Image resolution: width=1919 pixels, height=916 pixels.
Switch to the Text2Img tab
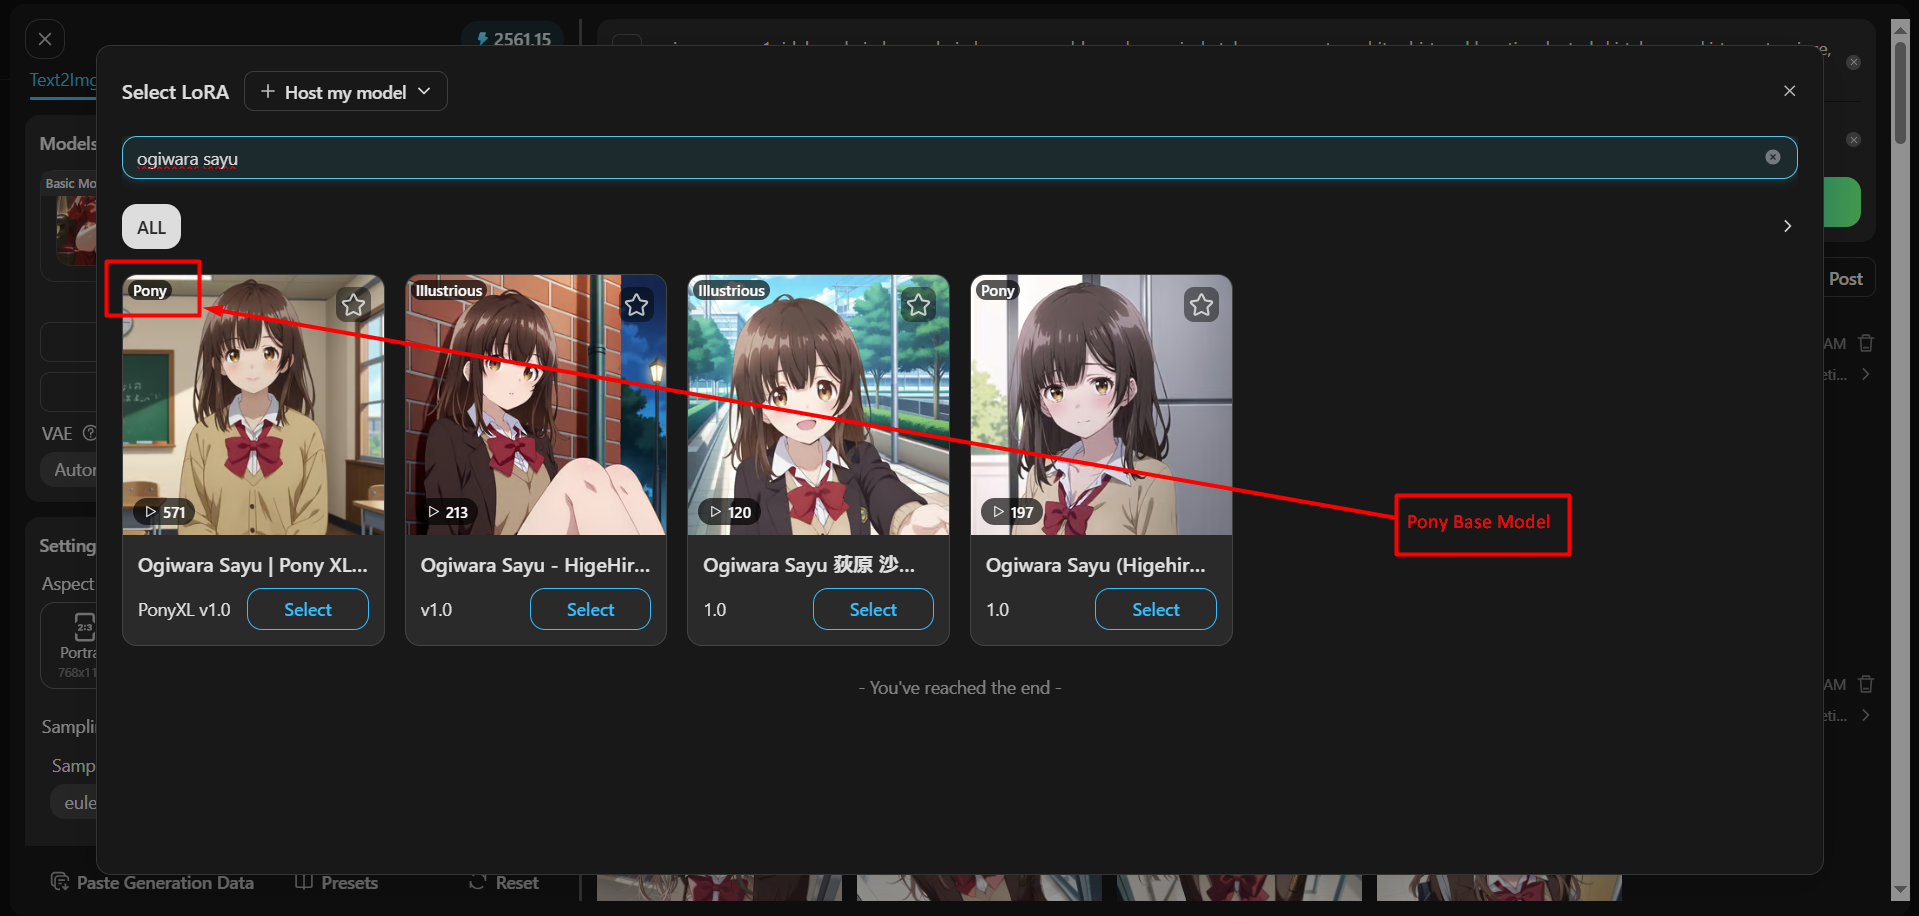(x=63, y=79)
